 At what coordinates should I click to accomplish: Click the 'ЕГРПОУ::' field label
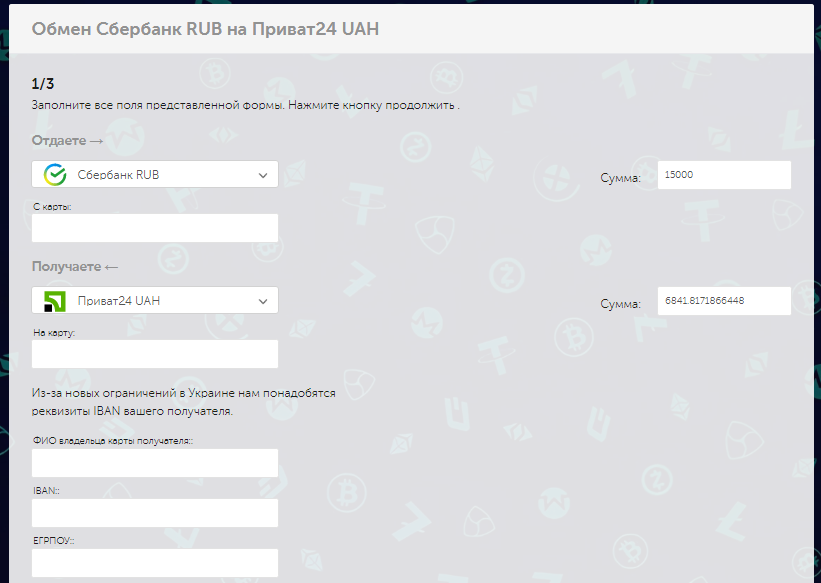(53, 541)
